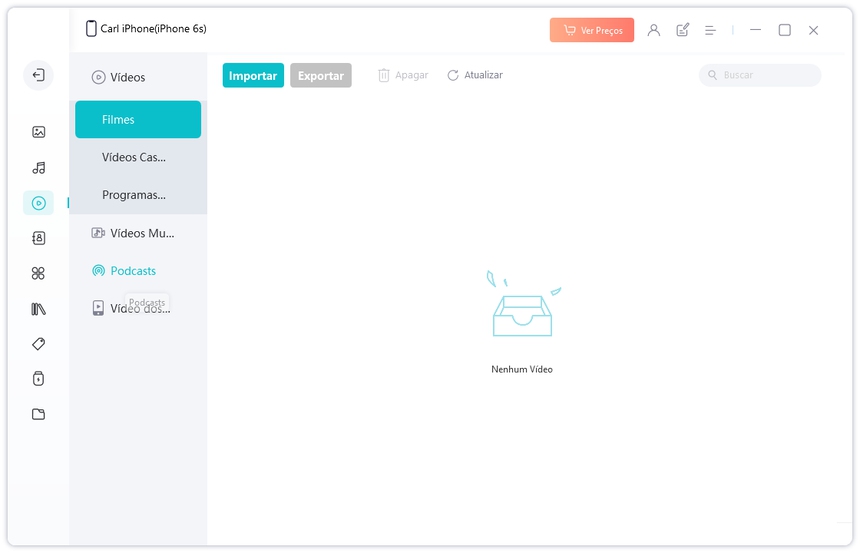Screen dimensions: 860x553
Task: Open the battery device icon in sidebar
Action: (38, 379)
